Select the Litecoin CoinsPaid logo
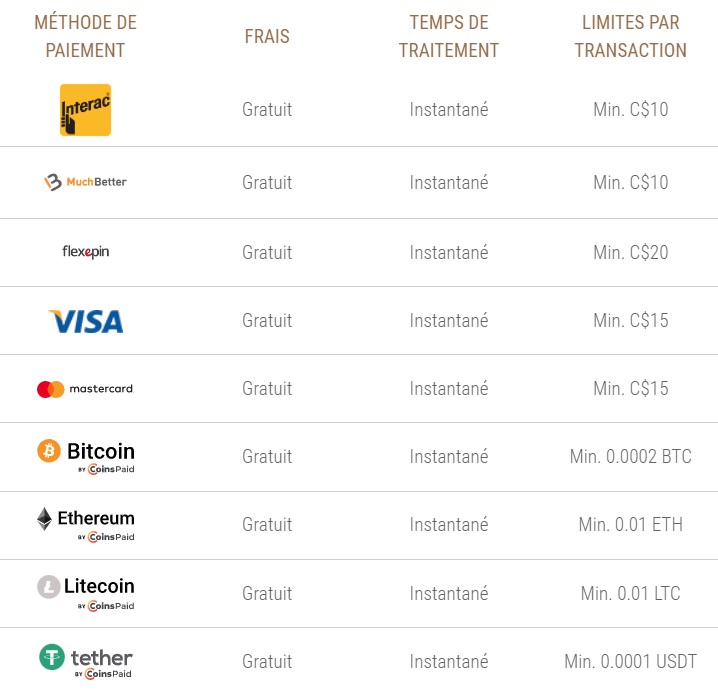This screenshot has width=718, height=694. [86, 593]
